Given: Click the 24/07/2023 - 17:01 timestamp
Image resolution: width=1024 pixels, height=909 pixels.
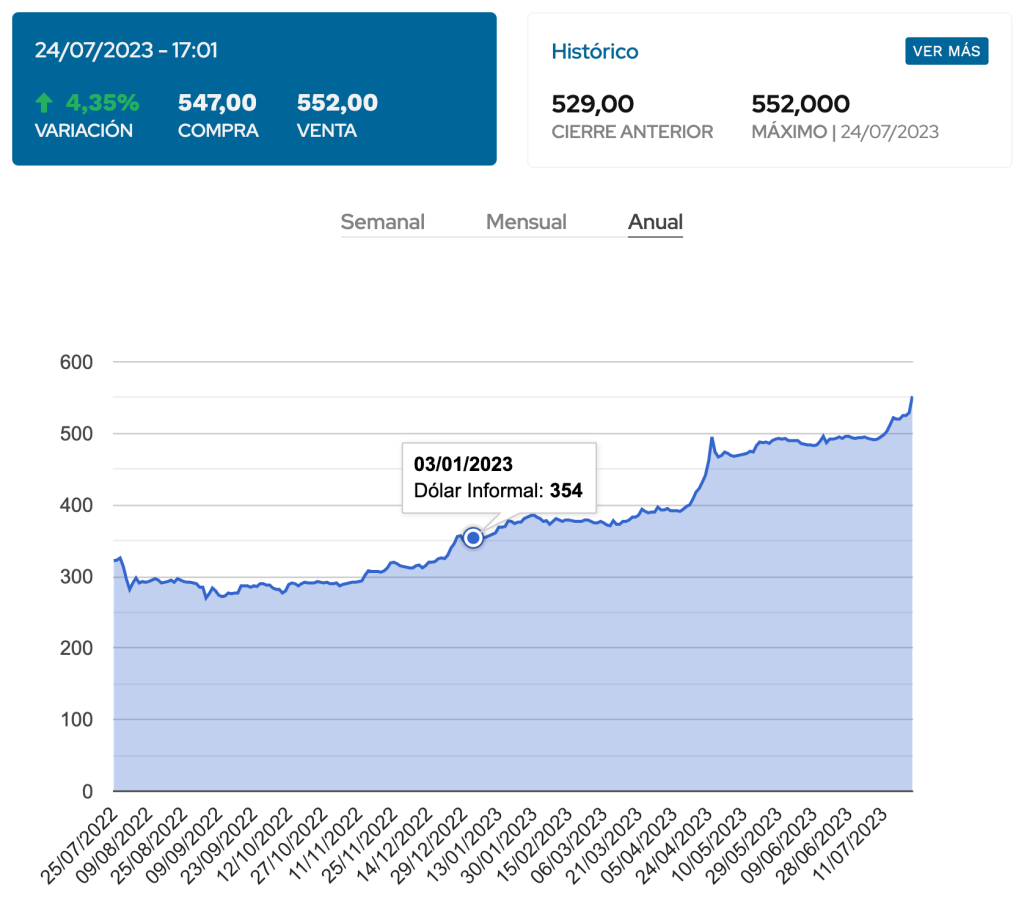Looking at the screenshot, I should click(126, 51).
